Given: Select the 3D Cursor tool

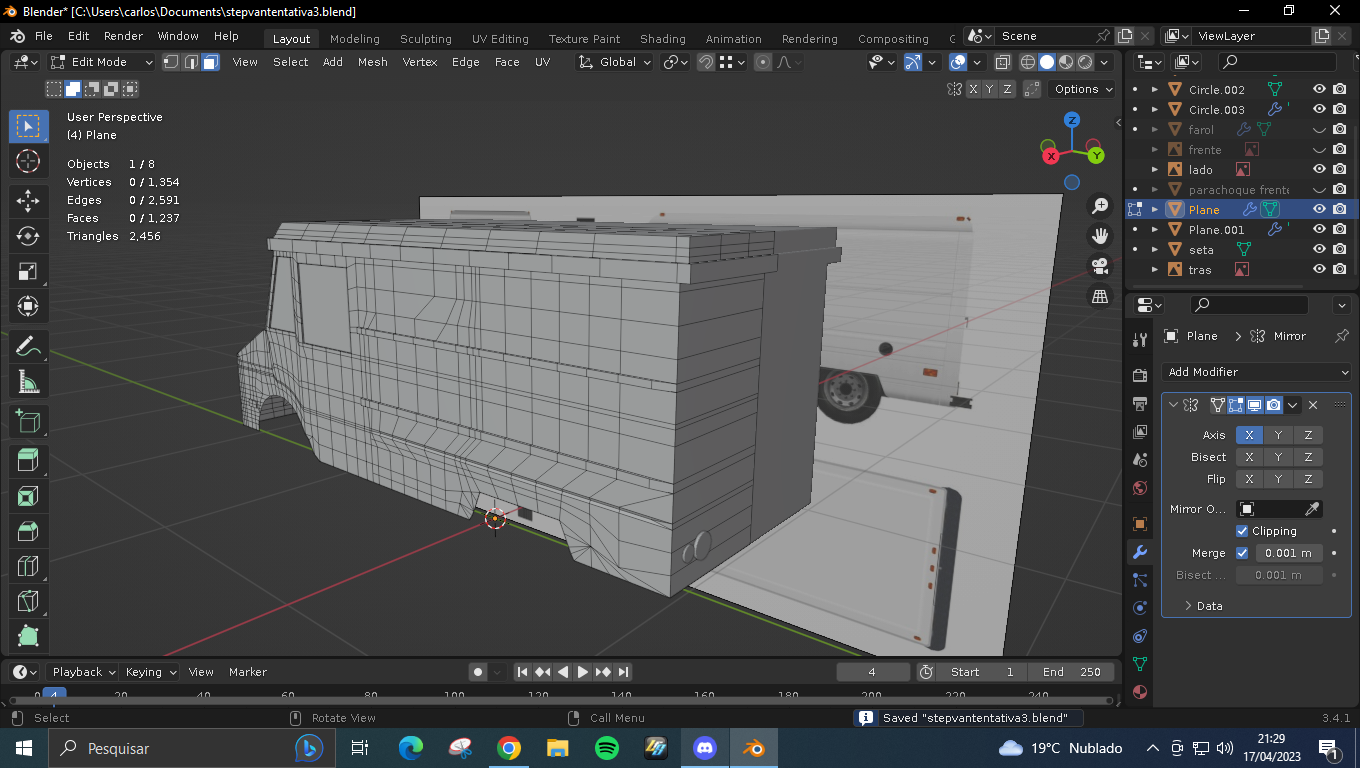Looking at the screenshot, I should click(28, 162).
